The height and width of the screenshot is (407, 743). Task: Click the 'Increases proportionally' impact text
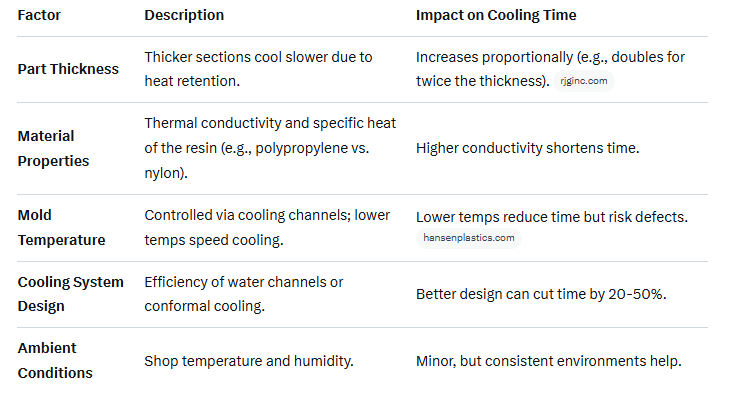point(550,58)
